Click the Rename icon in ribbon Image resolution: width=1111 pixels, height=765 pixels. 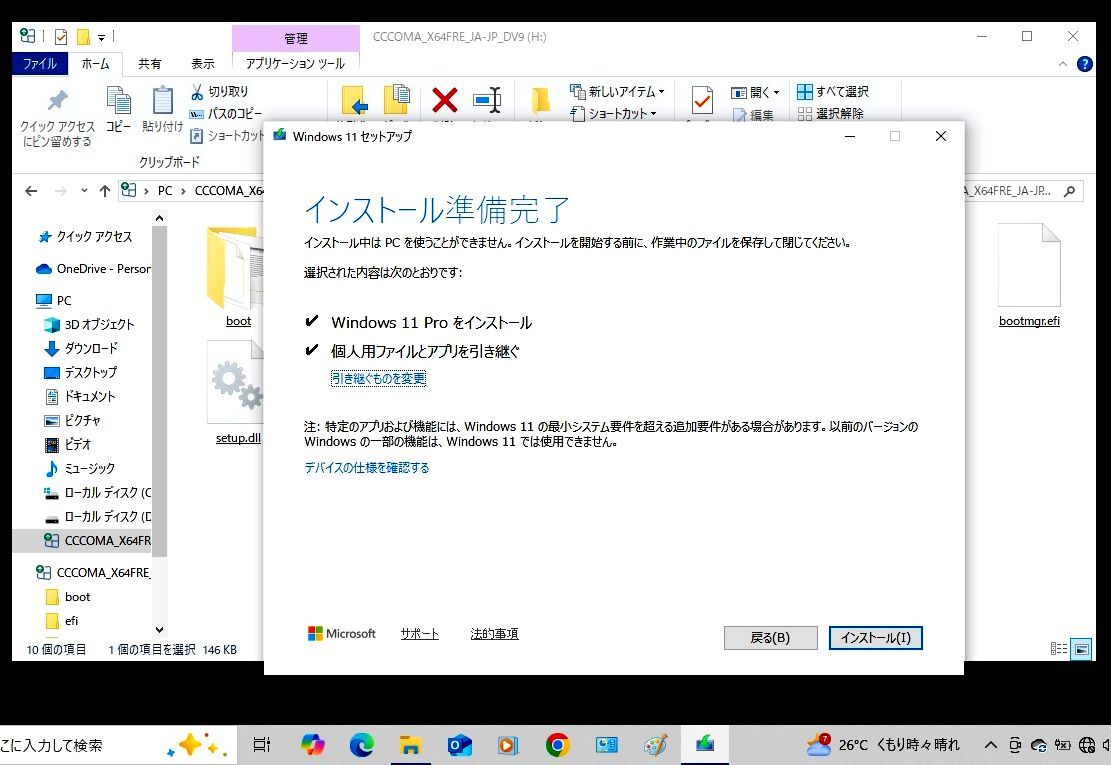[x=487, y=100]
